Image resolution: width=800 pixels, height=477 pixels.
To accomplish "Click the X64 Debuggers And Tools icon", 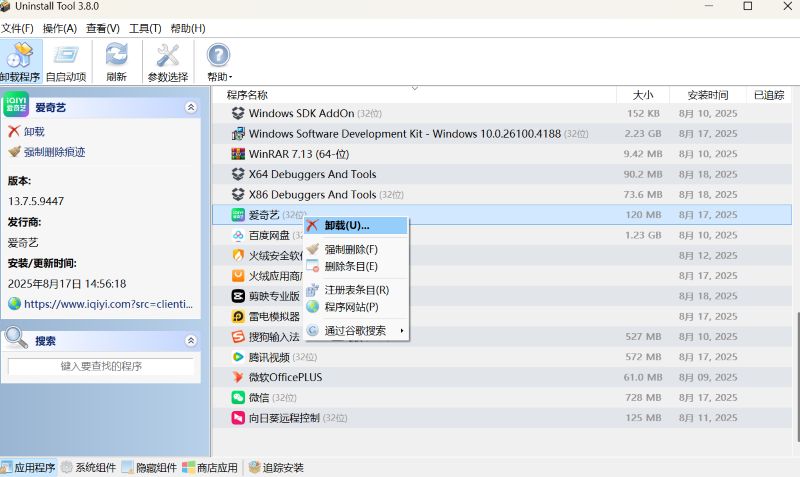I will (238, 174).
